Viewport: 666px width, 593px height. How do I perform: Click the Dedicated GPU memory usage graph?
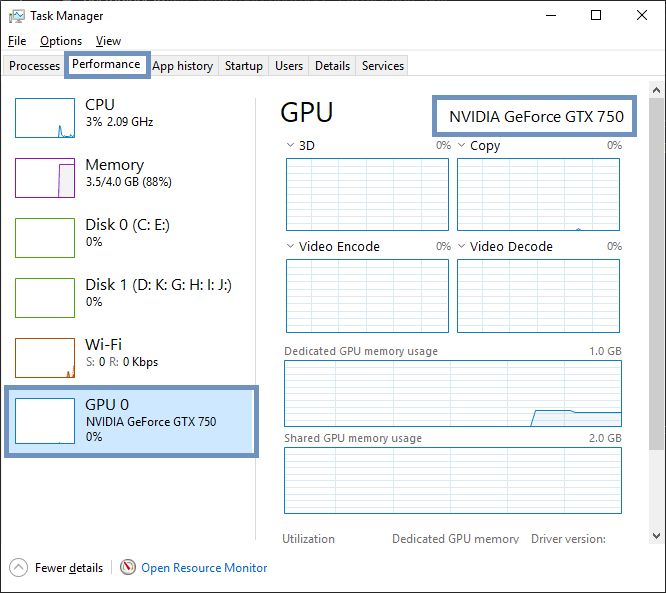click(x=453, y=393)
